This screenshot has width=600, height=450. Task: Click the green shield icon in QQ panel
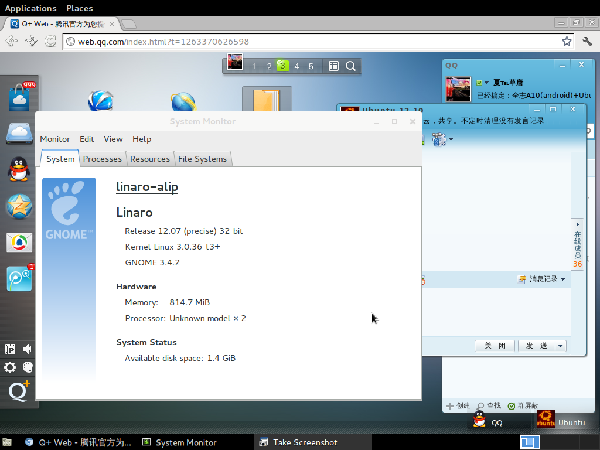pyautogui.click(x=511, y=406)
